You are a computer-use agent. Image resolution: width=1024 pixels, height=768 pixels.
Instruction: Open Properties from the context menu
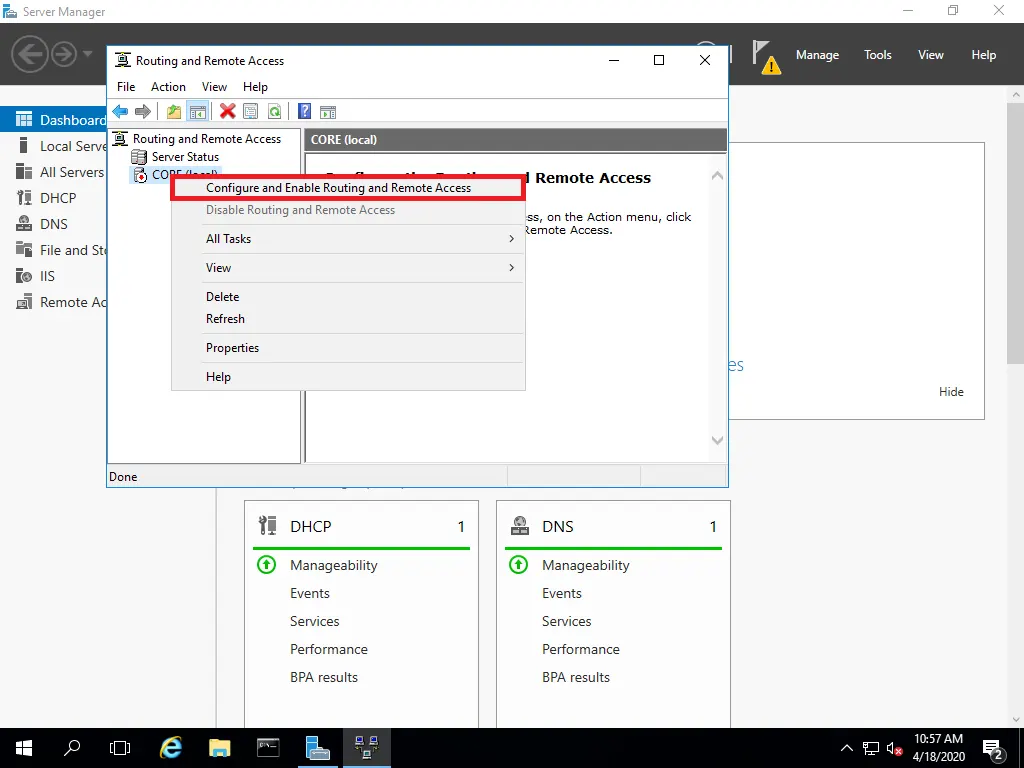coord(348,348)
